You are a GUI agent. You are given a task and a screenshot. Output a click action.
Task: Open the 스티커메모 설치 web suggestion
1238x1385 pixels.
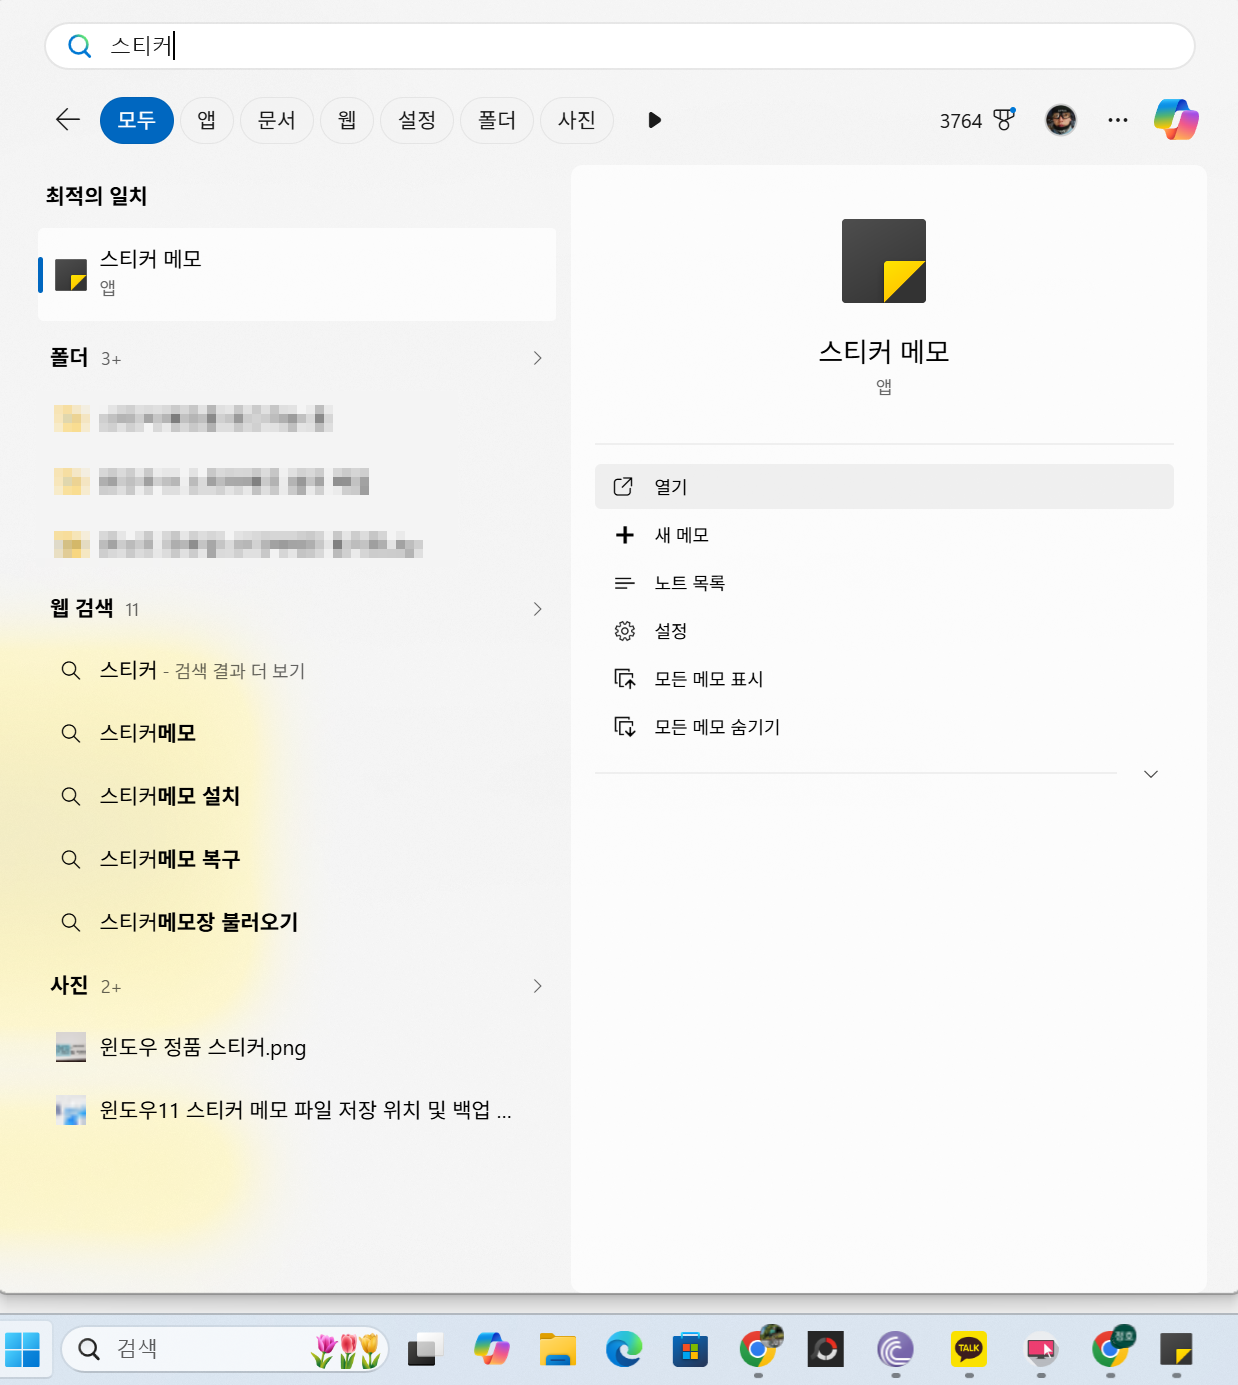170,795
